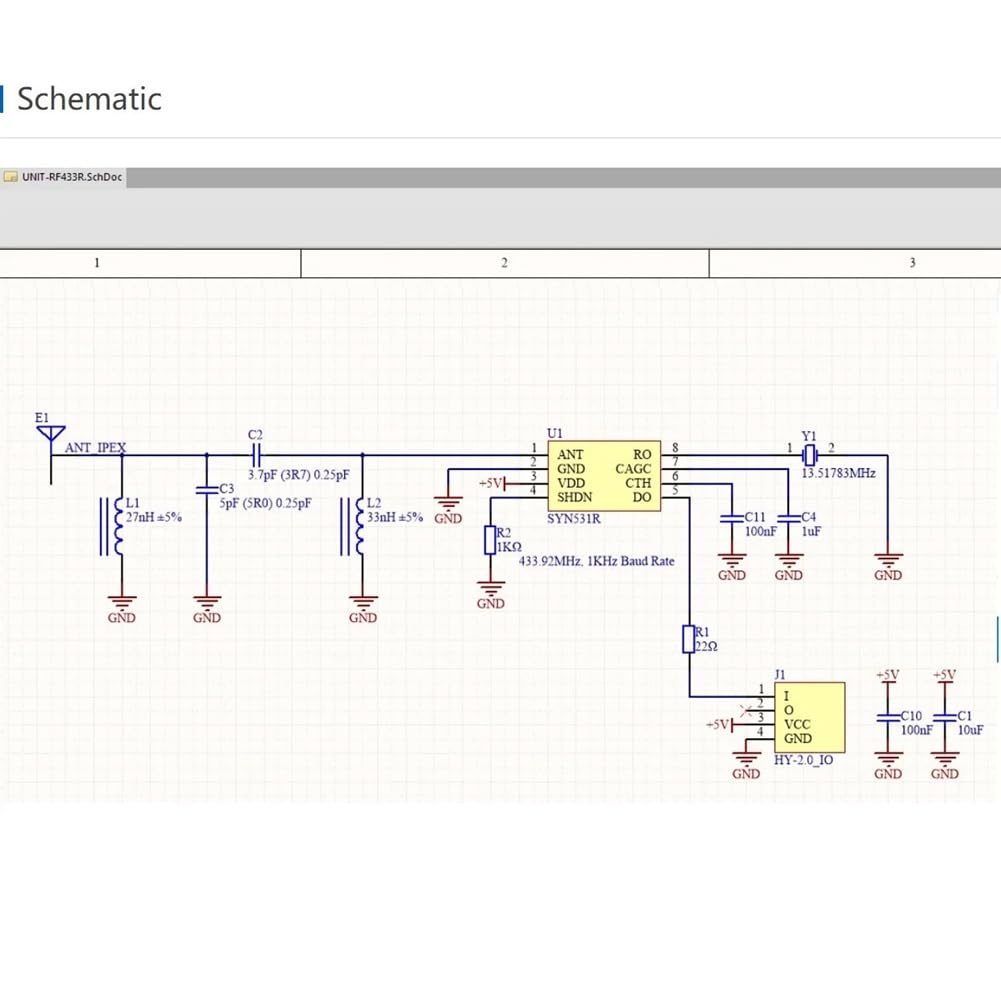
Task: Click the no-connect X marker on J1 pin 2
Action: tap(745, 710)
